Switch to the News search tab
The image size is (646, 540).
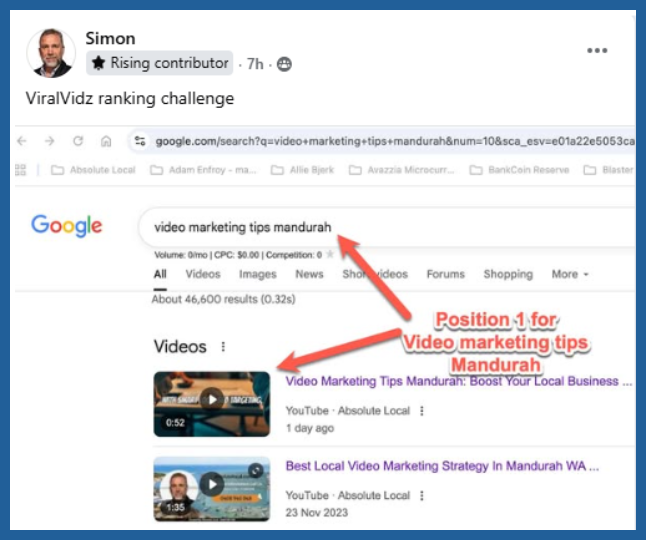pos(309,274)
